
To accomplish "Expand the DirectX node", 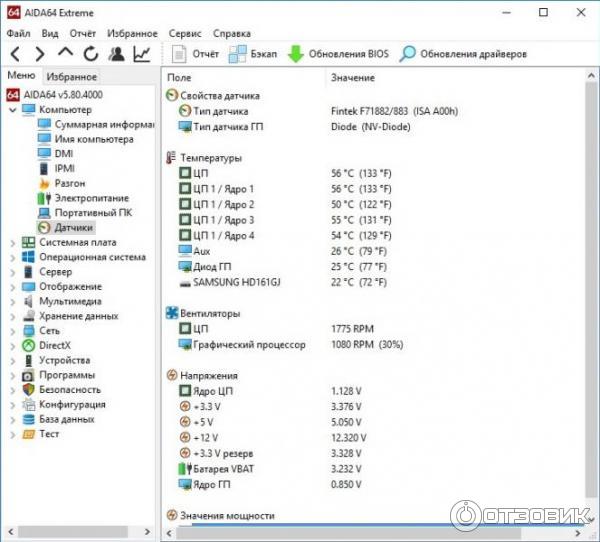I will coord(13,346).
